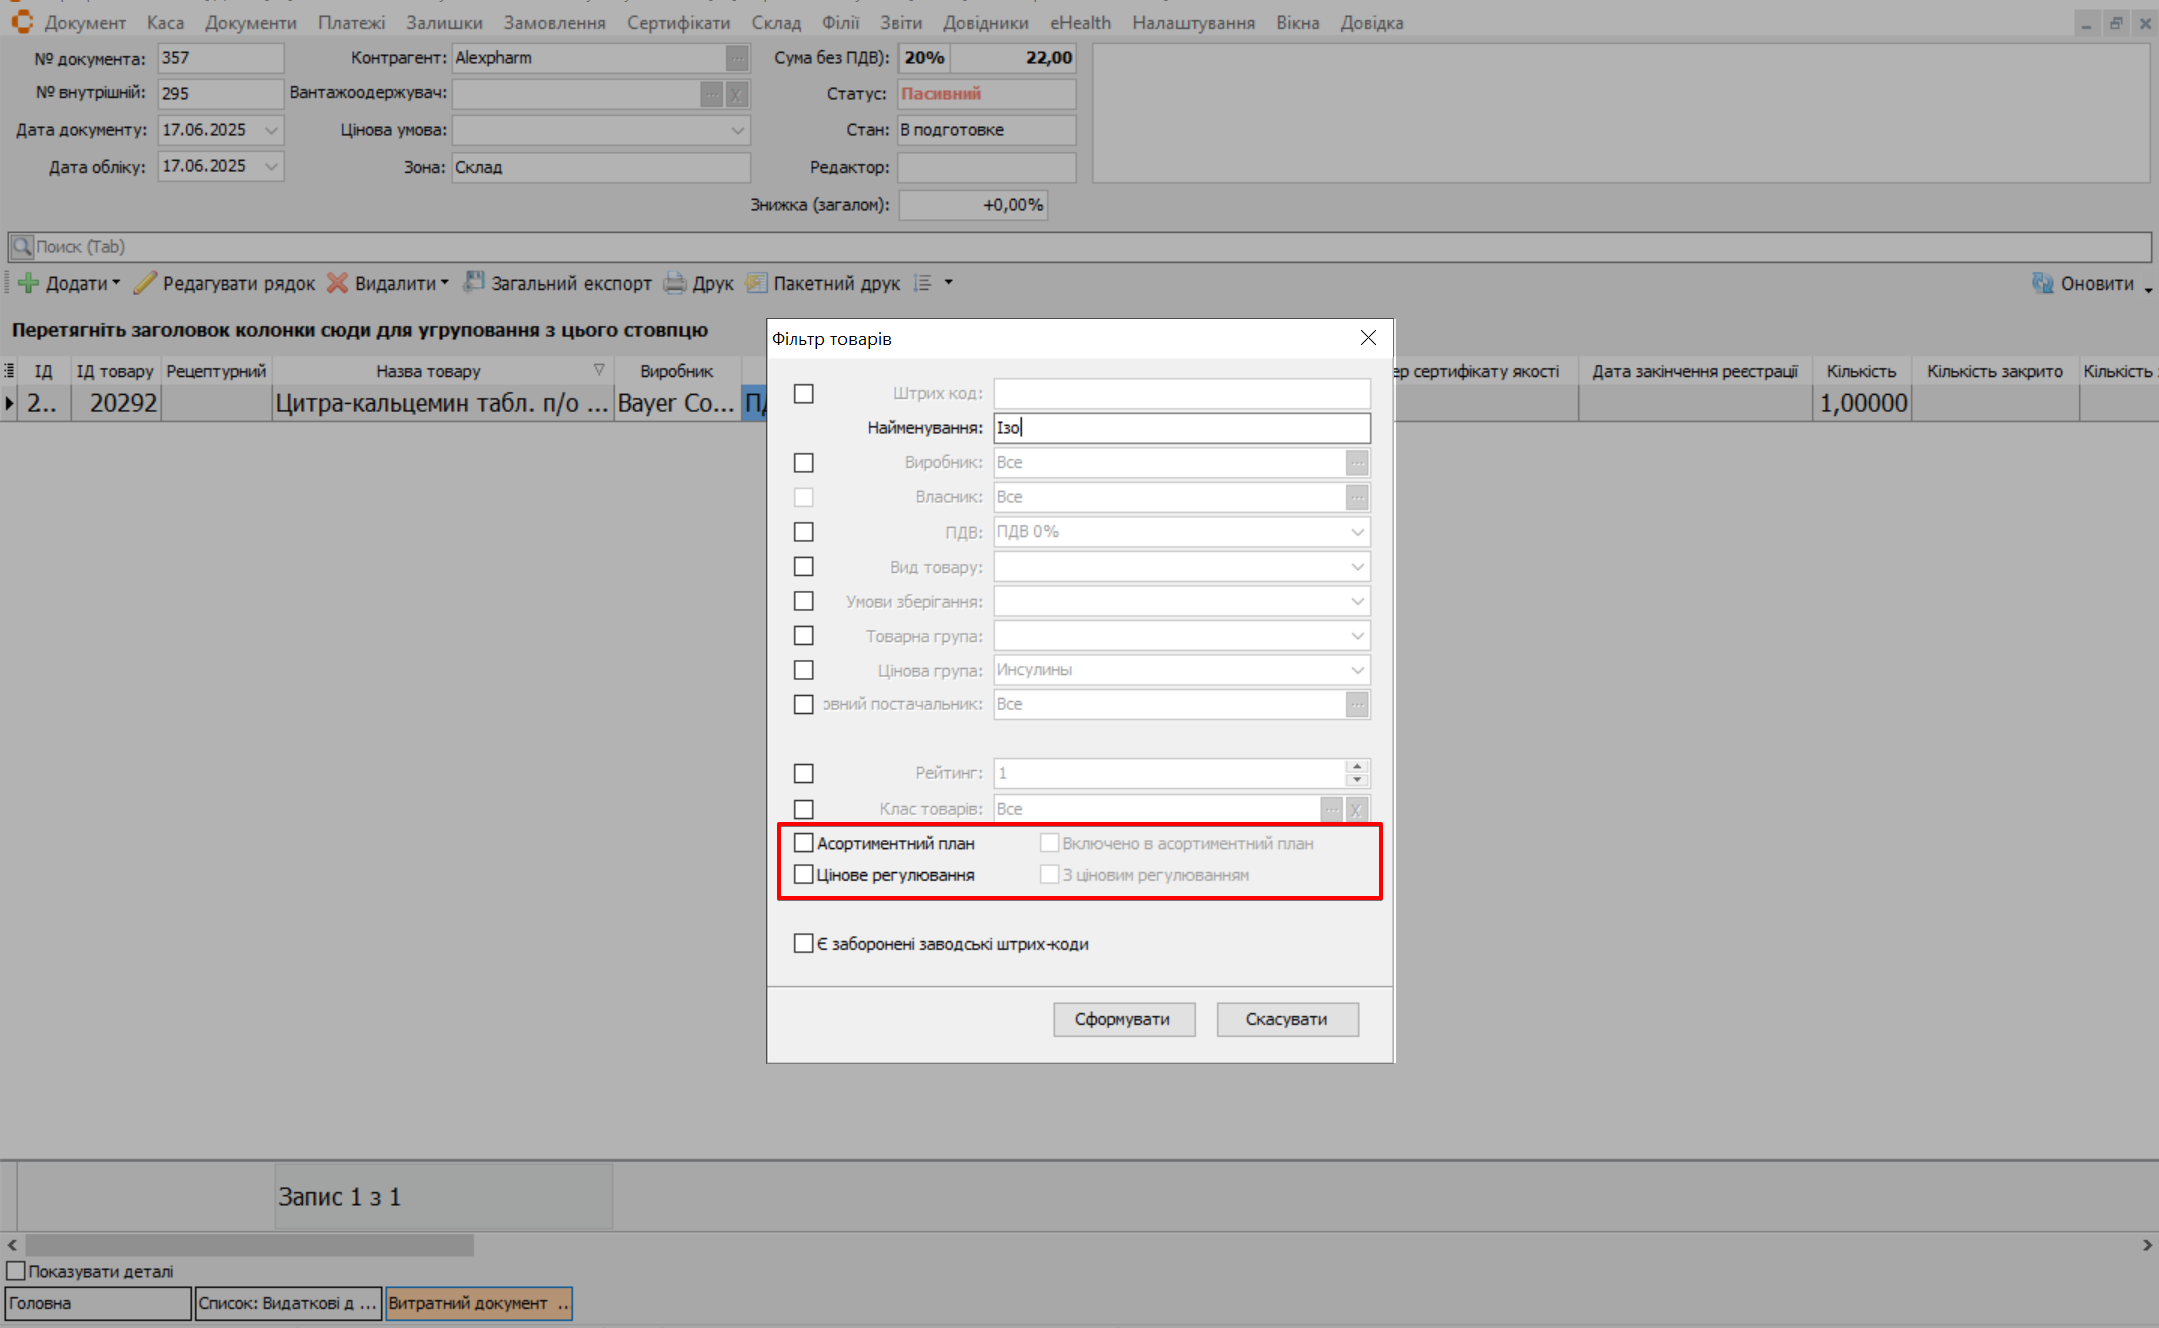Viewport: 2159px width, 1328px height.
Task: Expand the ПДВ dropdown in filter
Action: coord(1357,532)
